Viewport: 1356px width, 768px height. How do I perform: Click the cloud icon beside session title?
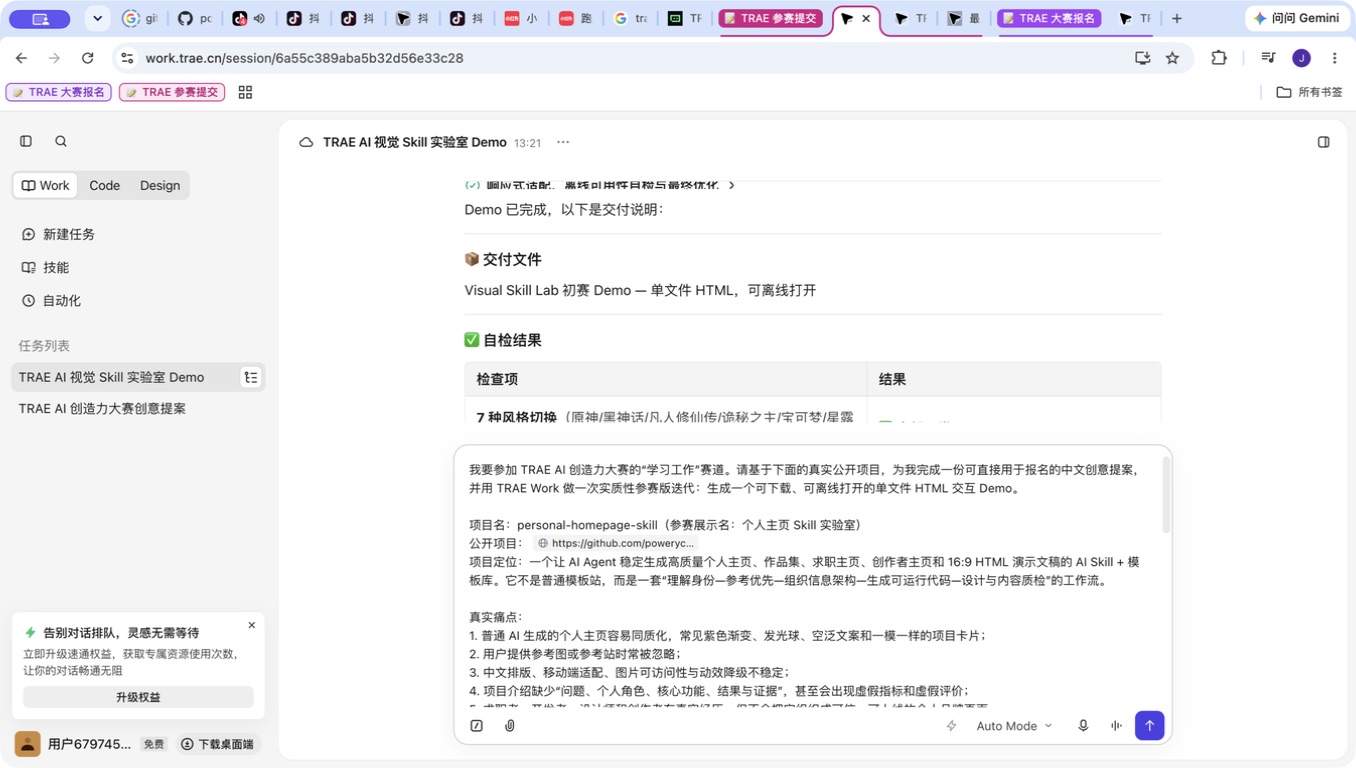point(306,142)
